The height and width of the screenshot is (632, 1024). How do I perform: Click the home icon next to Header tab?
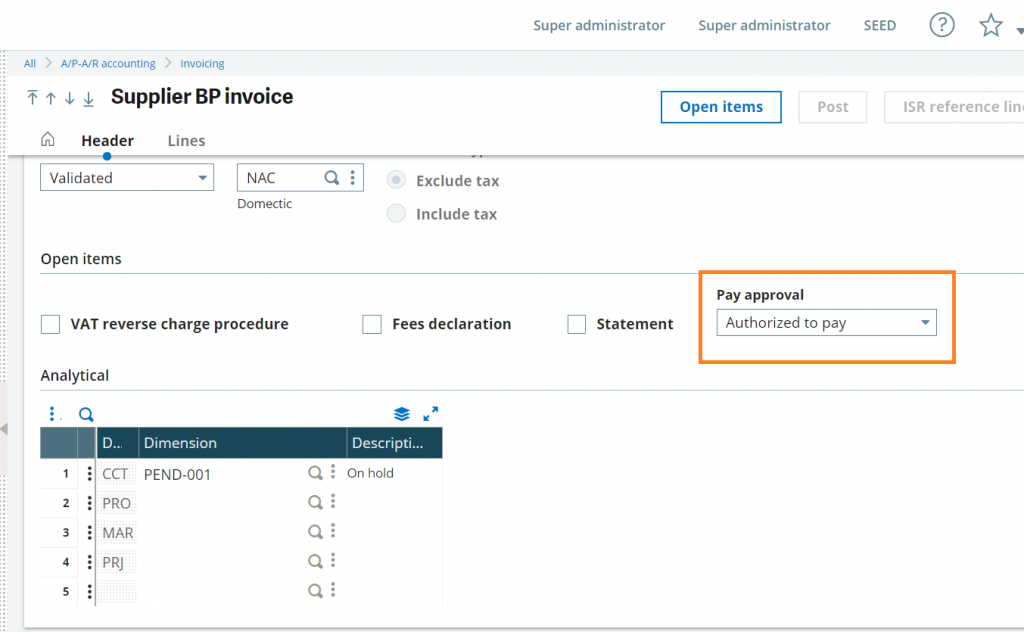[x=47, y=140]
